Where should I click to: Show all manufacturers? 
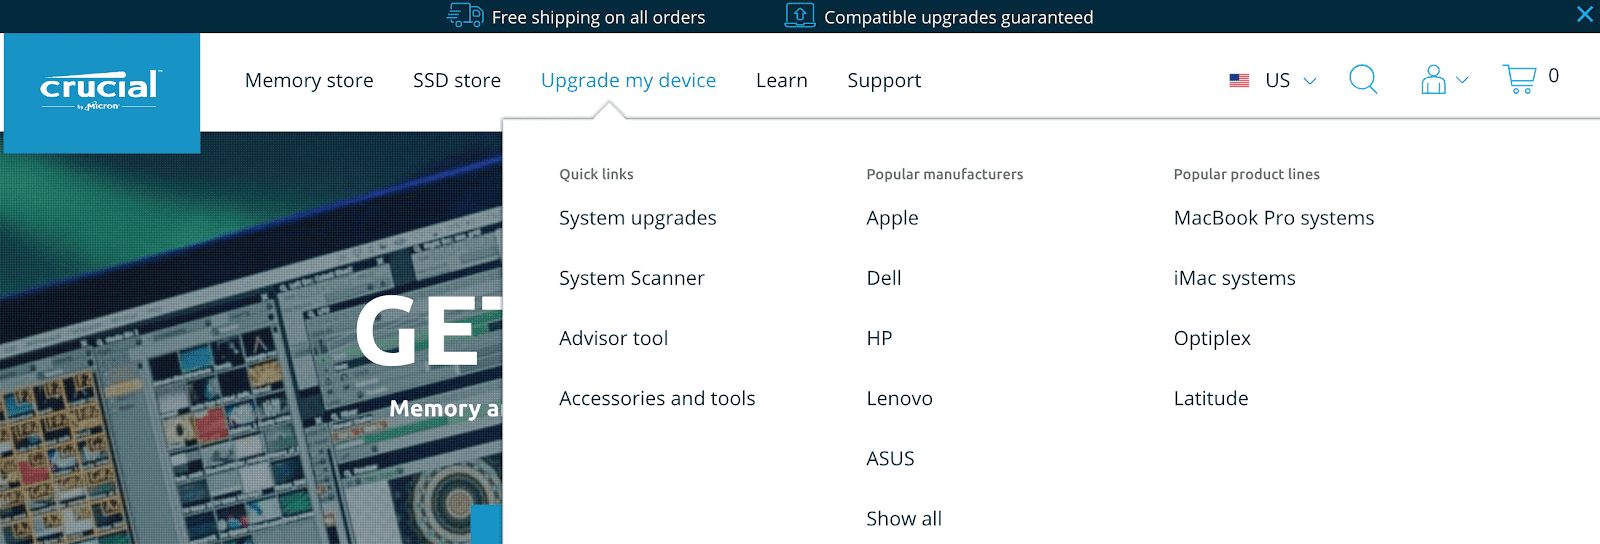904,518
